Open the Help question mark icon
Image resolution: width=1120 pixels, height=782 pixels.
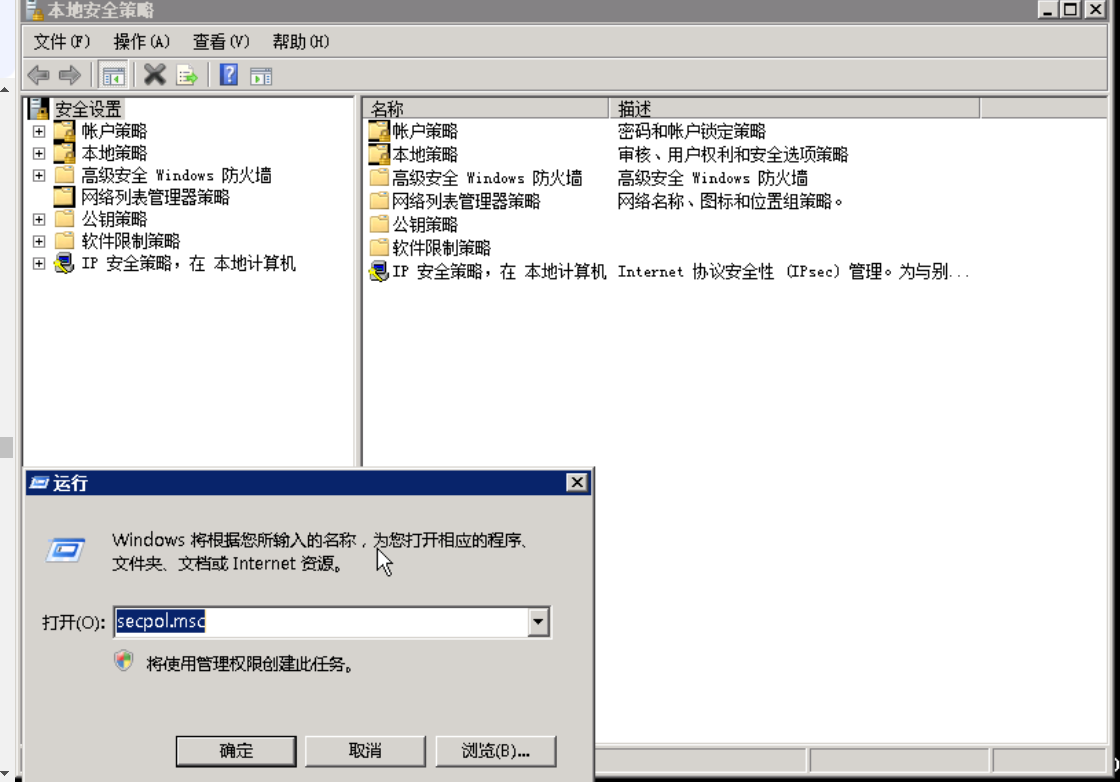[x=229, y=74]
